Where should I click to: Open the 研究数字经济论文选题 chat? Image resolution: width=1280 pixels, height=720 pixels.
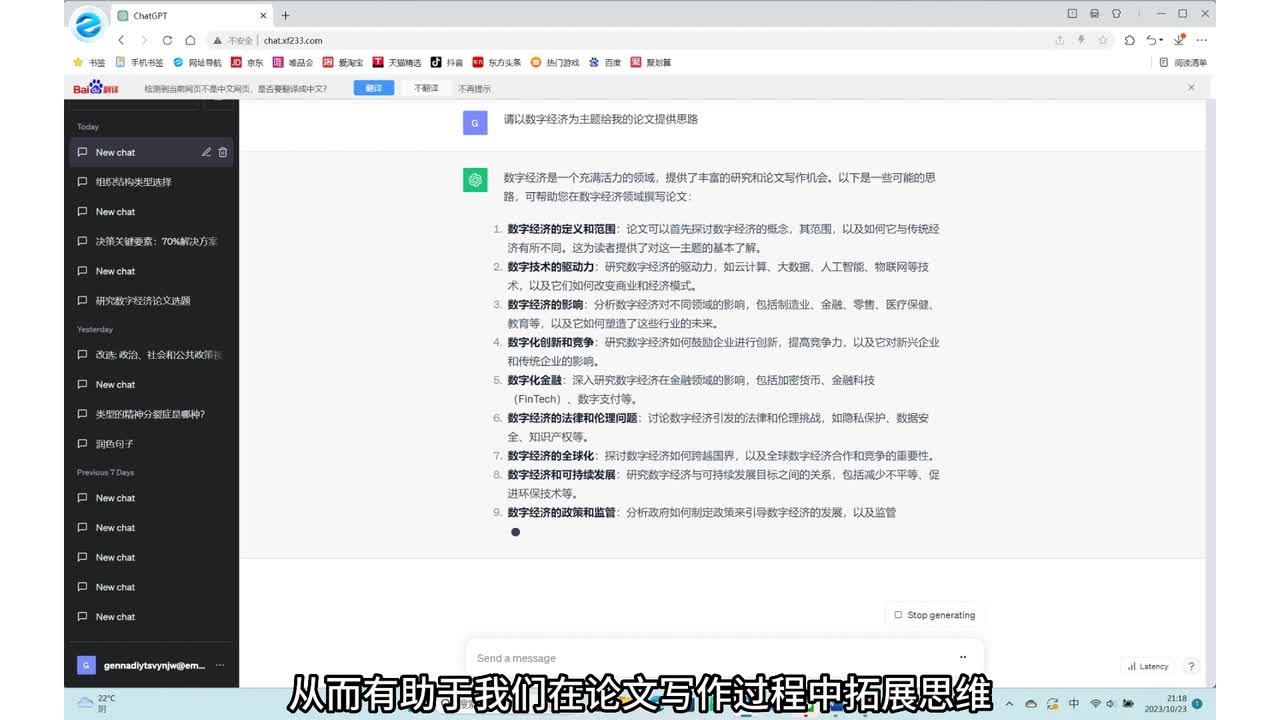(143, 301)
